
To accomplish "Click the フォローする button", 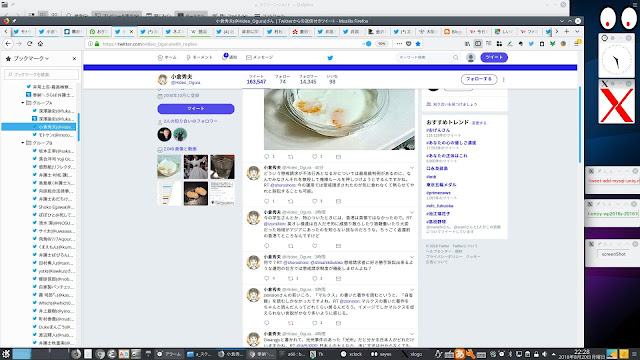I will (x=479, y=79).
